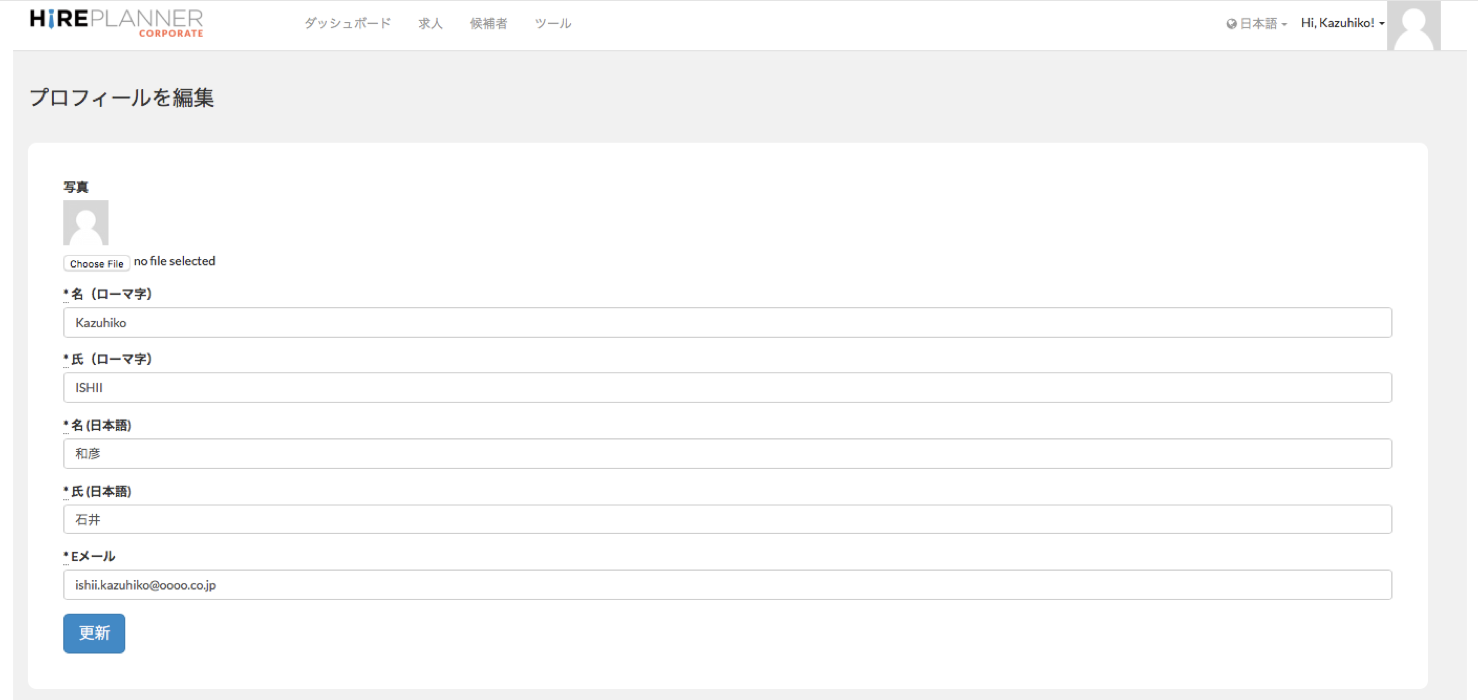Focus the Eメール address input field

coord(727,585)
